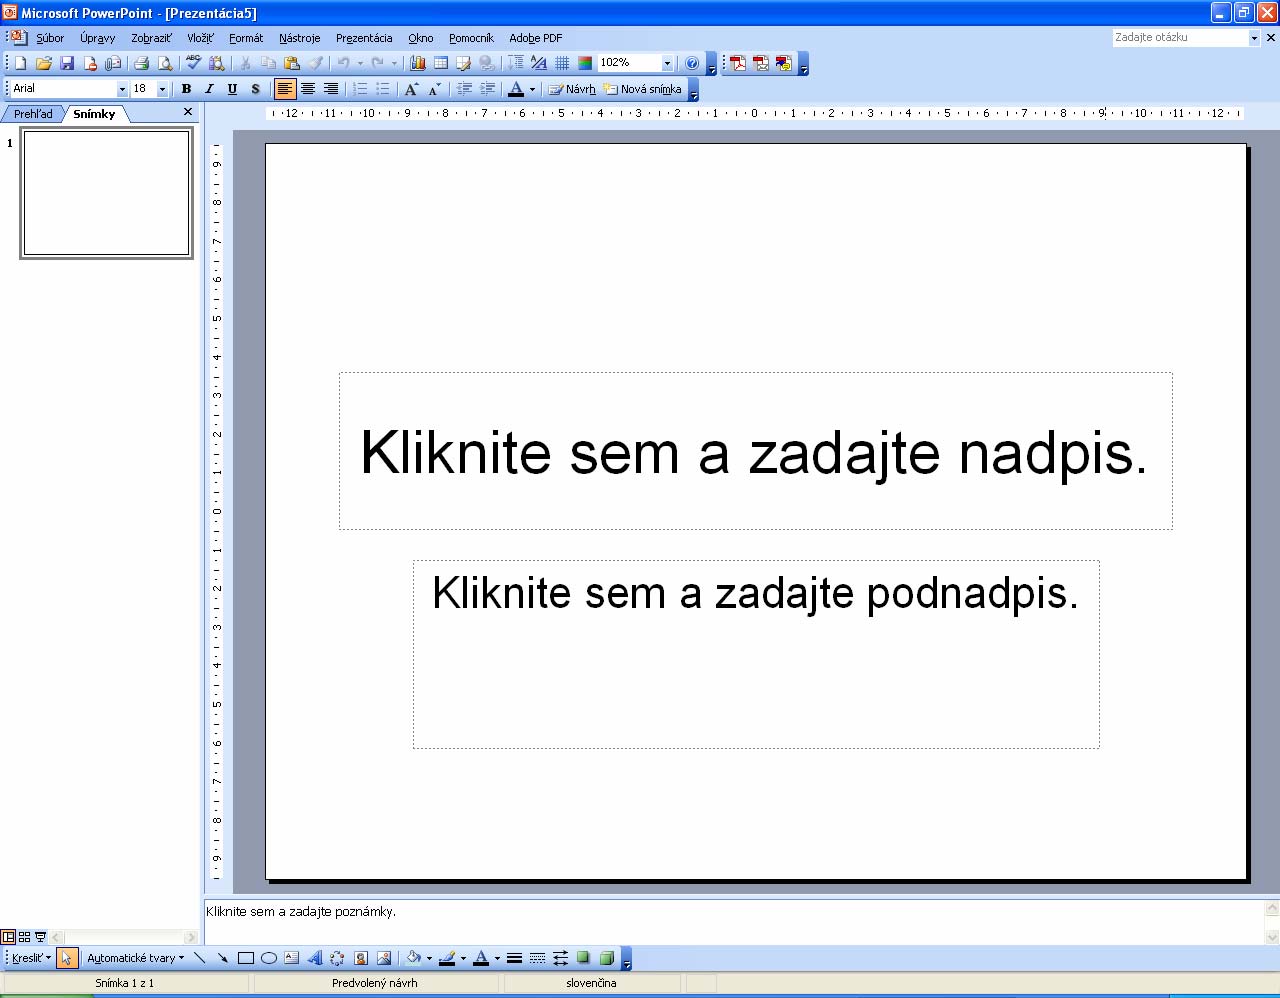Convert to Adobe PDF with the first PDF icon
The image size is (1280, 998).
click(x=738, y=64)
